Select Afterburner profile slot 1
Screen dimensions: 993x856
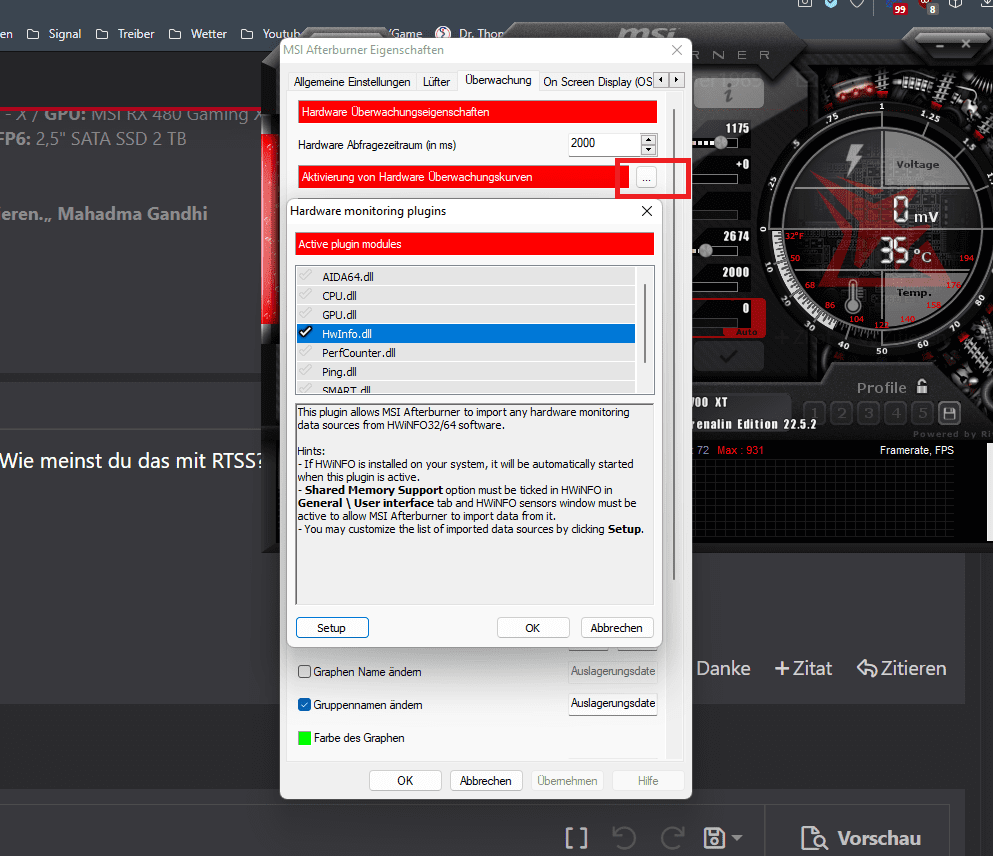tap(815, 413)
